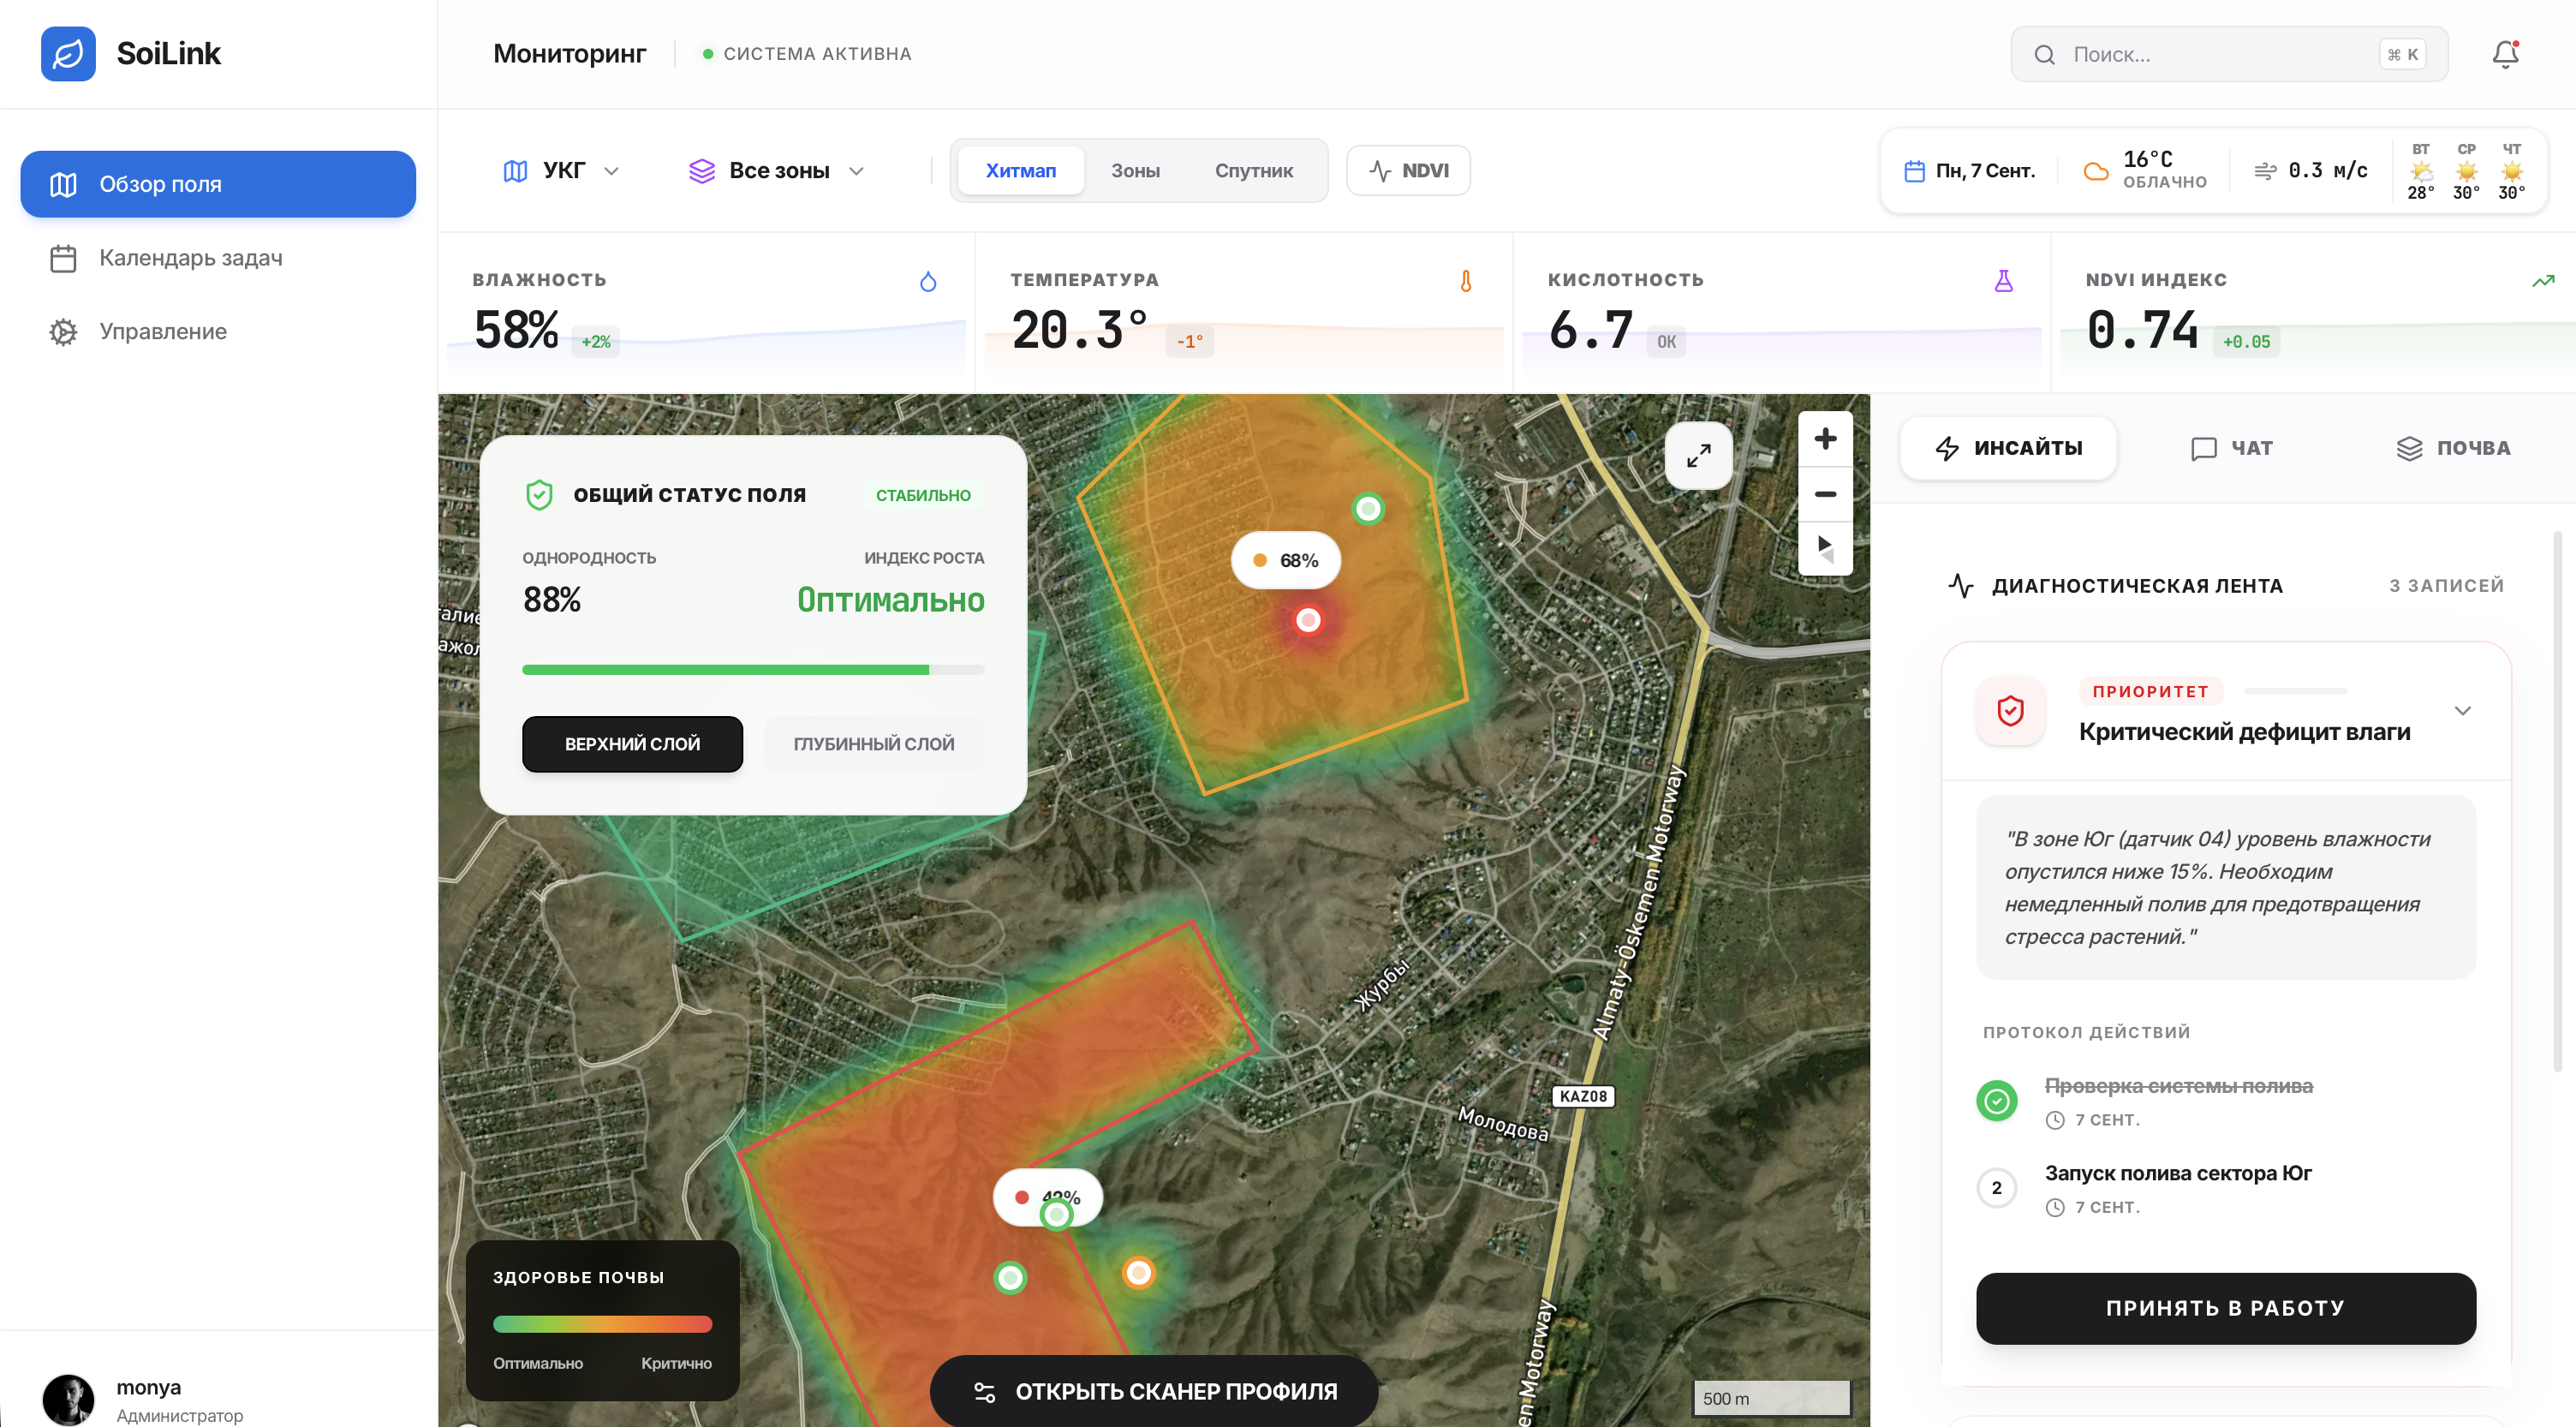Image resolution: width=2576 pixels, height=1427 pixels.
Task: Switch to ГЛУБИННЫЙ СЛОЙ layer
Action: point(873,744)
